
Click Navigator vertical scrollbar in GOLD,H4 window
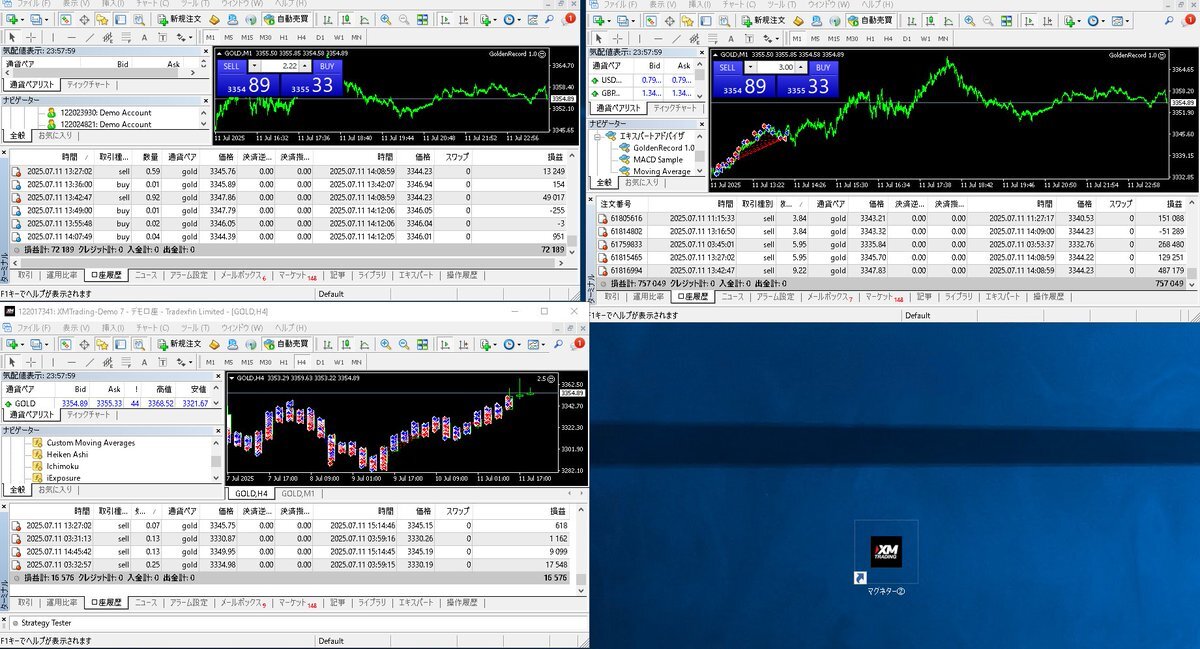tap(216, 460)
